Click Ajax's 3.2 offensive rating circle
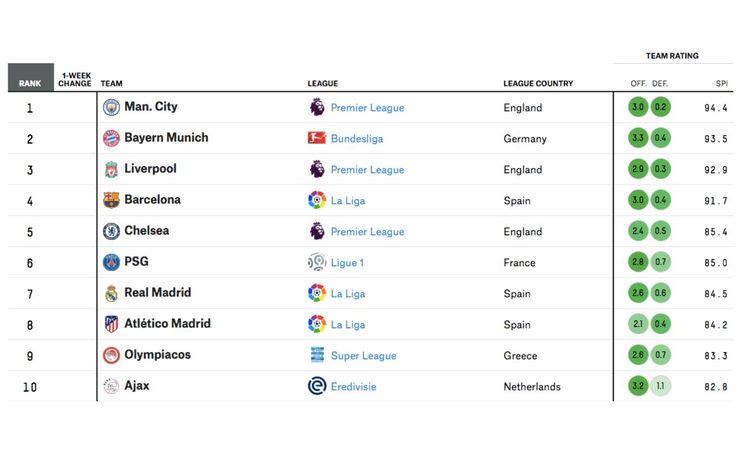The height and width of the screenshot is (462, 738). pos(638,386)
